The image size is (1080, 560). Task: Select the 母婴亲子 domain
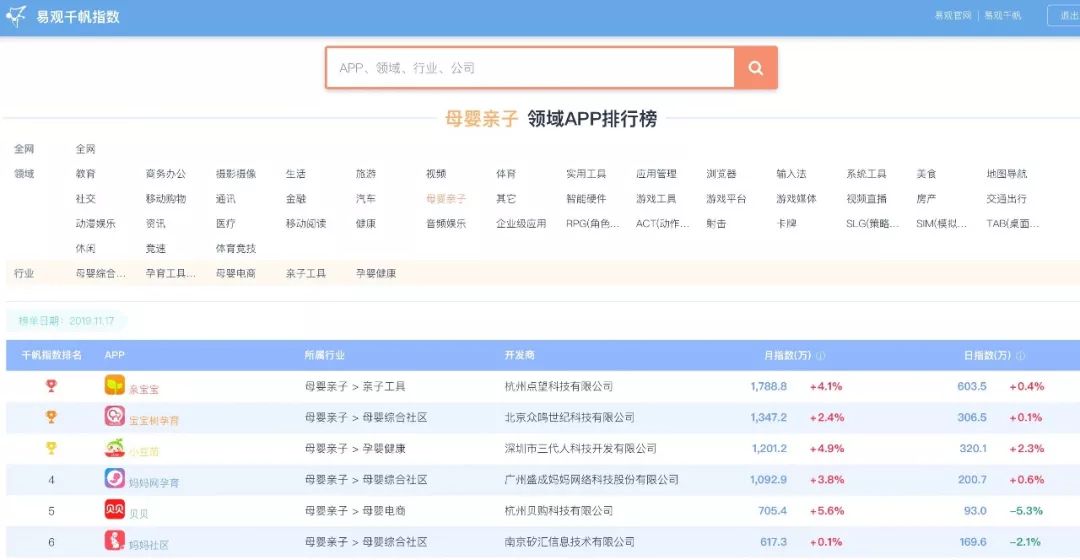click(446, 198)
